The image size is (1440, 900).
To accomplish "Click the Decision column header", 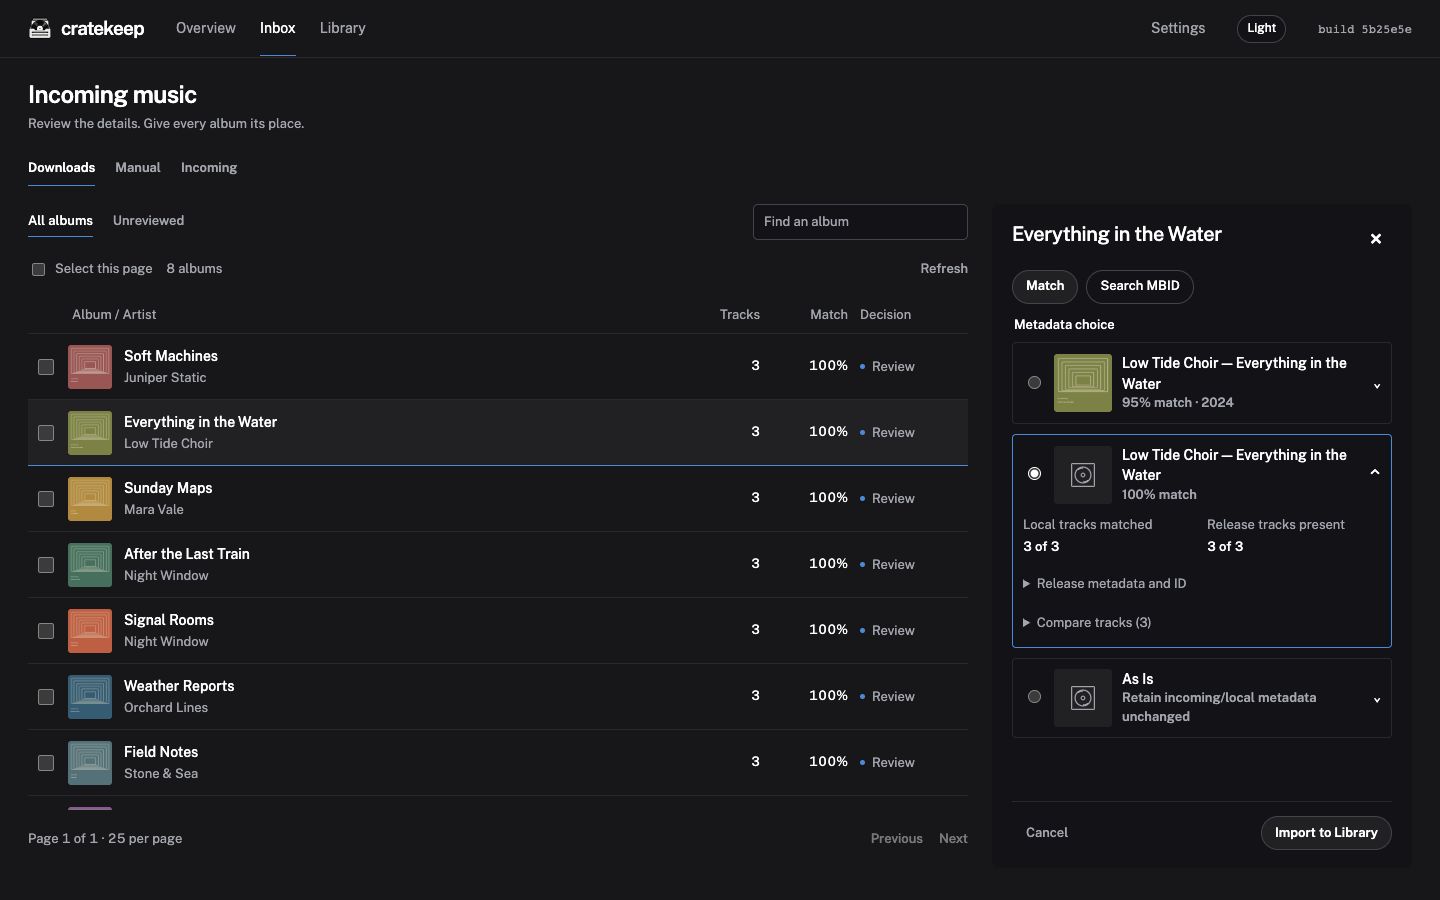I will [x=886, y=315].
